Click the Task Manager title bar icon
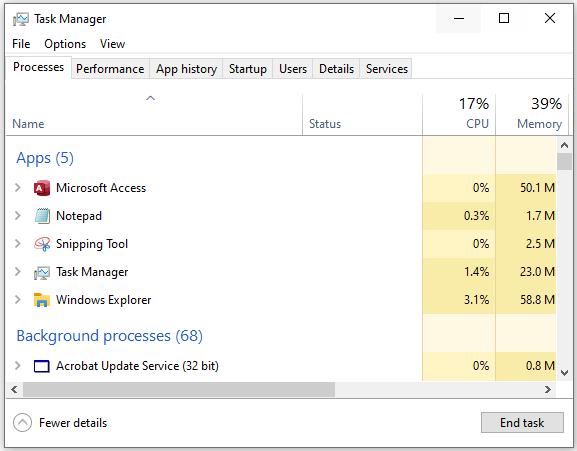577x451 pixels. tap(21, 19)
